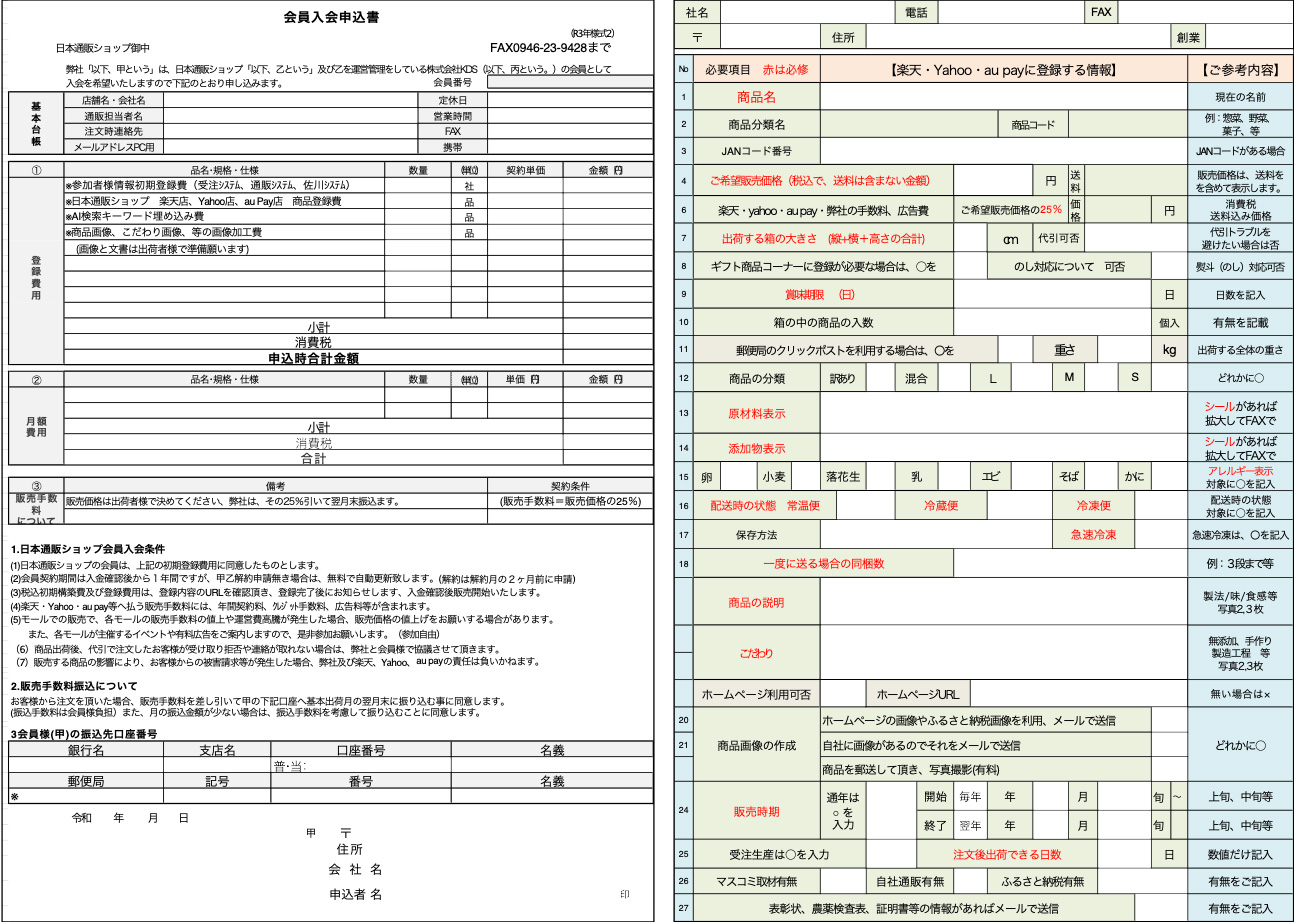This screenshot has height=922, width=1294.
Task: Click the 商品の説明 entry area
Action: (1004, 602)
